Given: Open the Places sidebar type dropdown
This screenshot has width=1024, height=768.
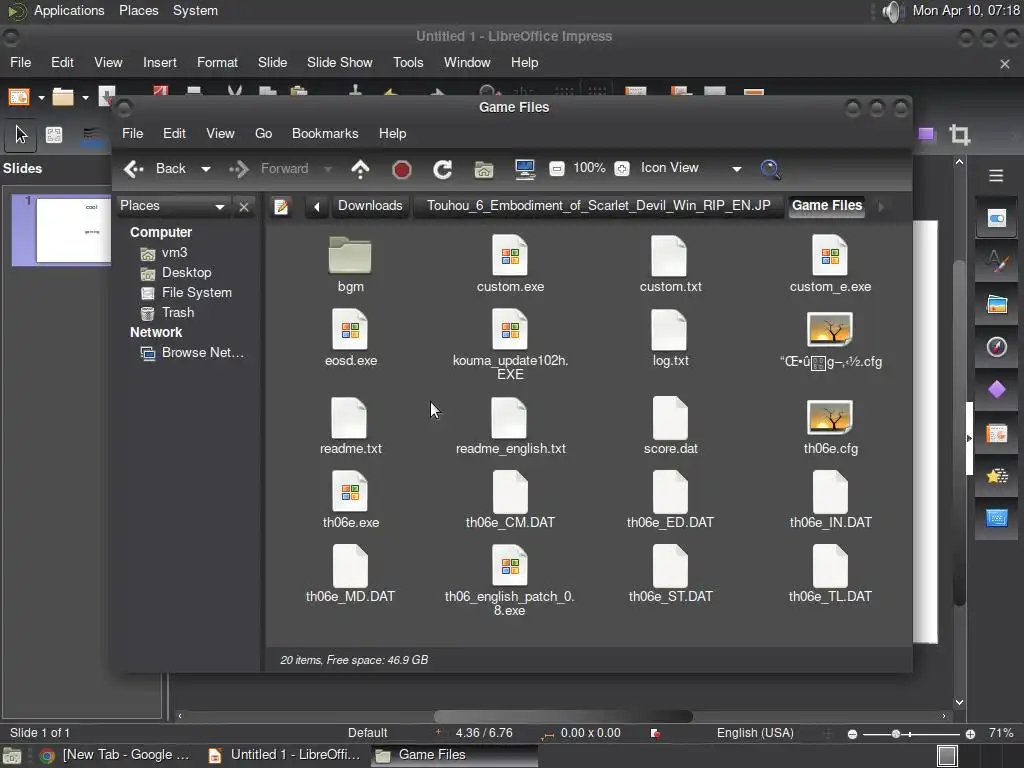Looking at the screenshot, I should 172,206.
